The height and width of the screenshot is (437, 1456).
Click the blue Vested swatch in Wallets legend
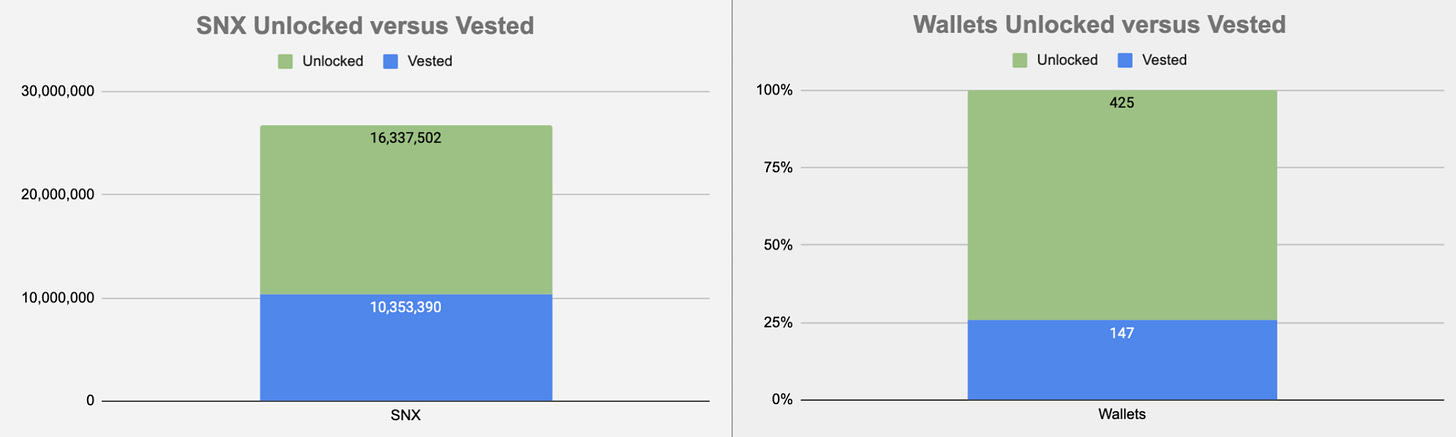(1123, 60)
